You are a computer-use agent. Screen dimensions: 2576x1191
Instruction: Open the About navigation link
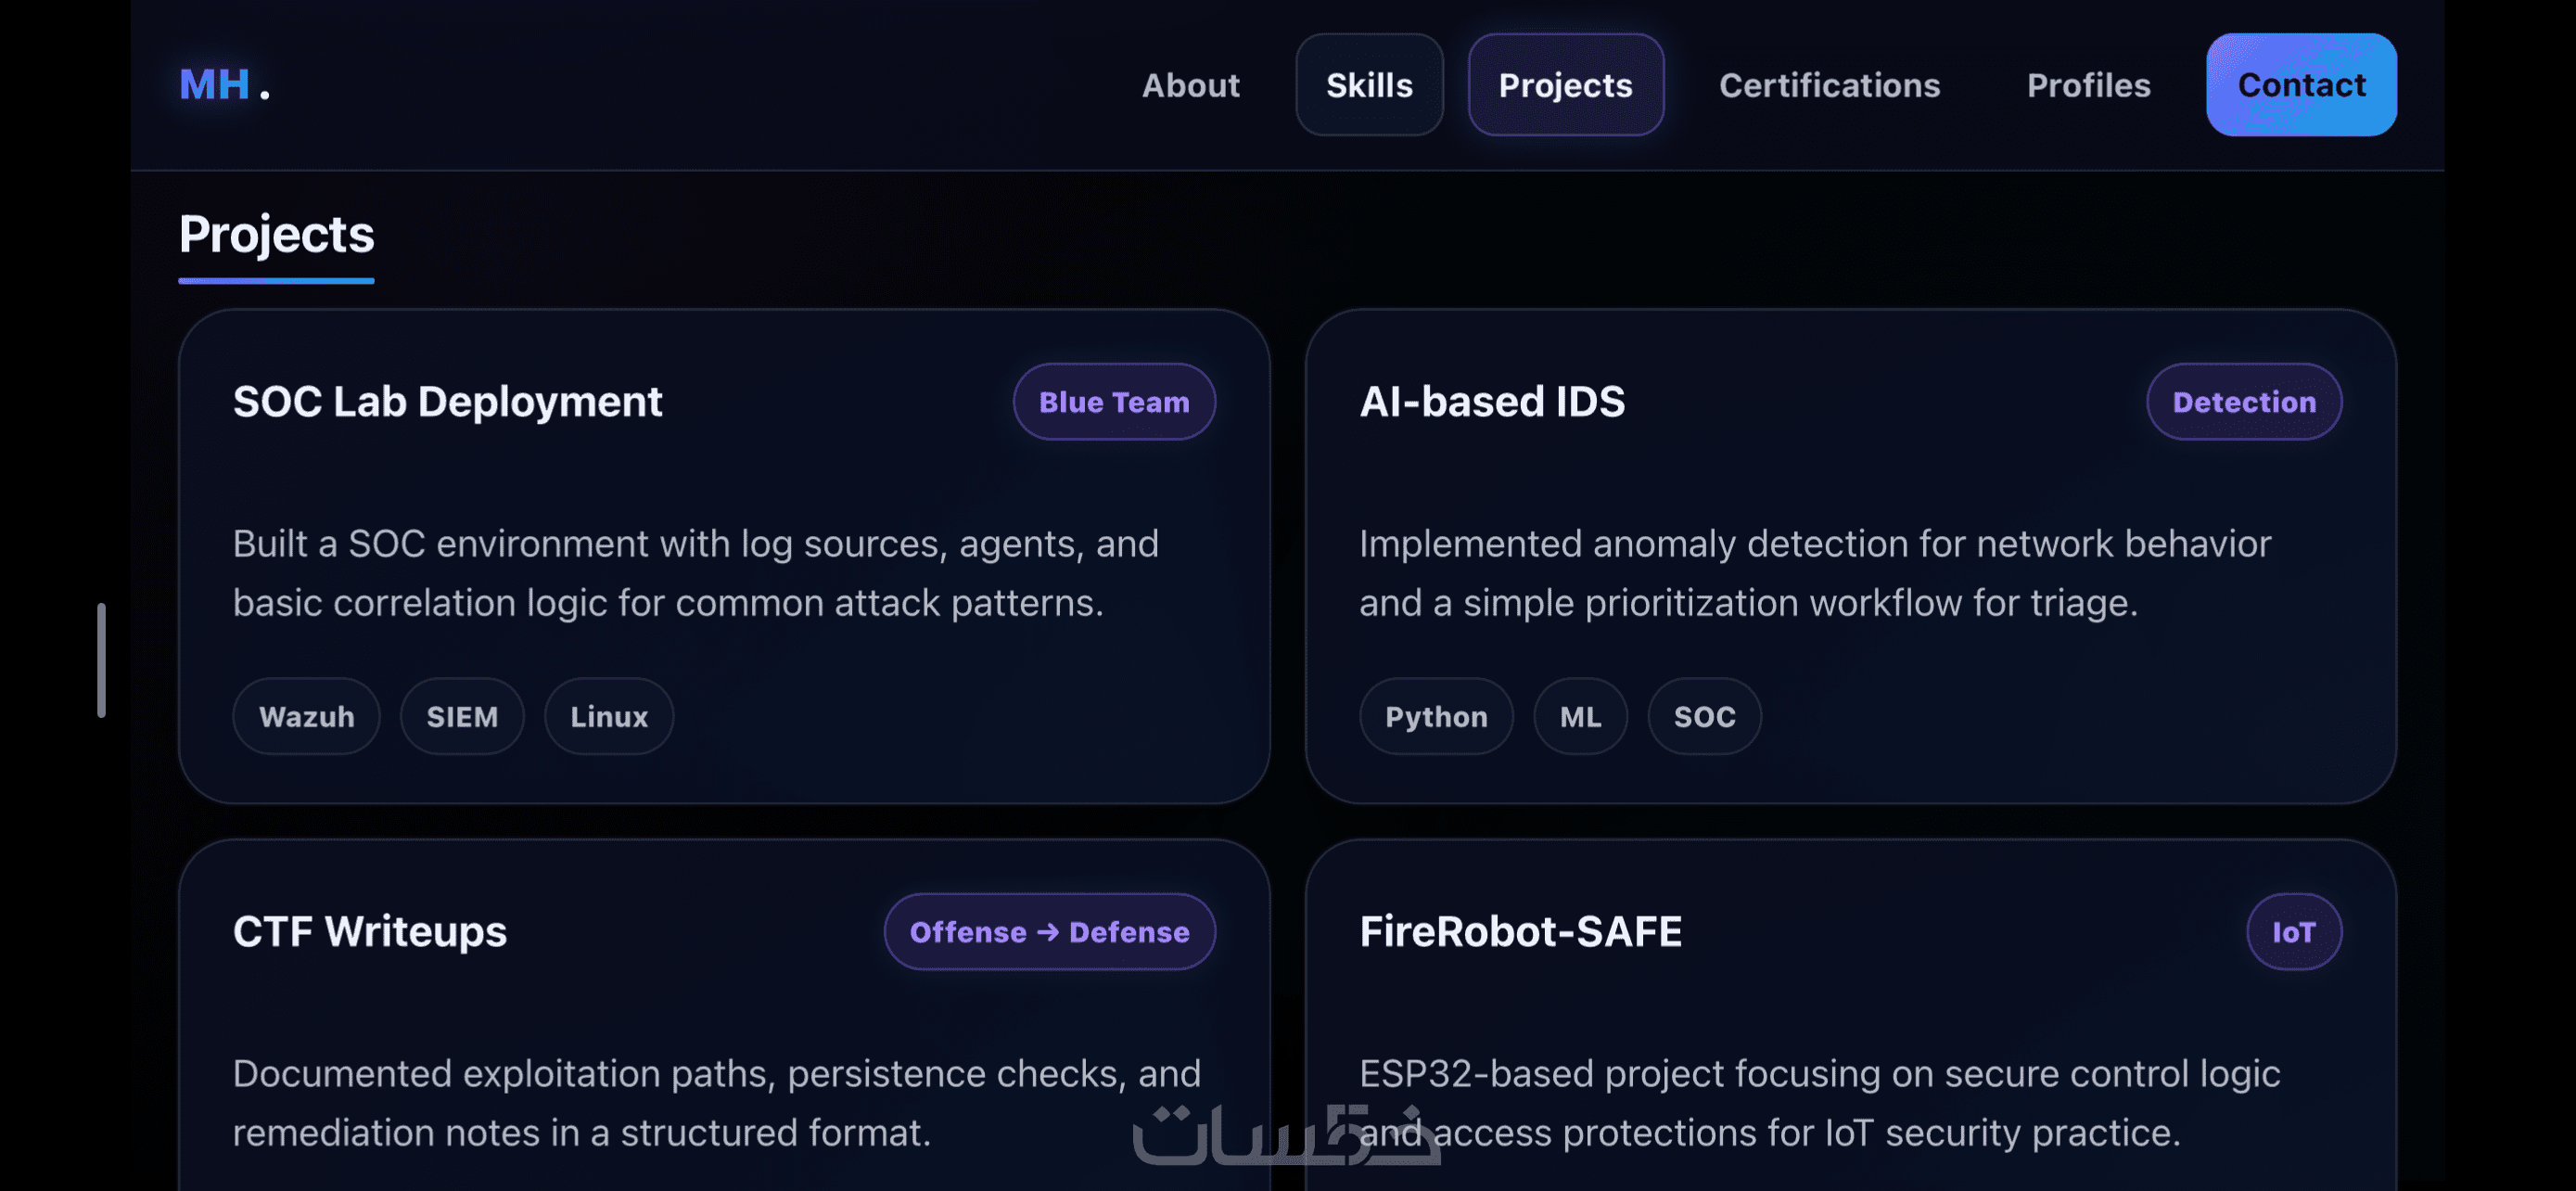coord(1190,85)
